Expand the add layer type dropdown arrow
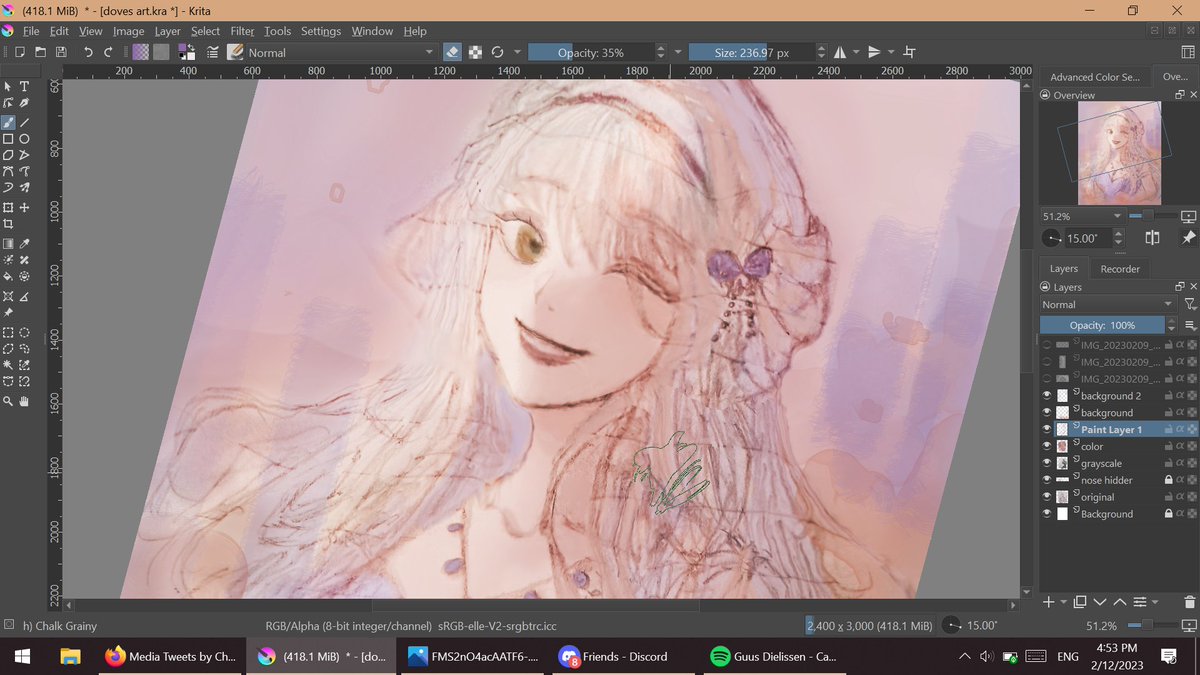Screen dimensions: 1200x675 [1064, 602]
